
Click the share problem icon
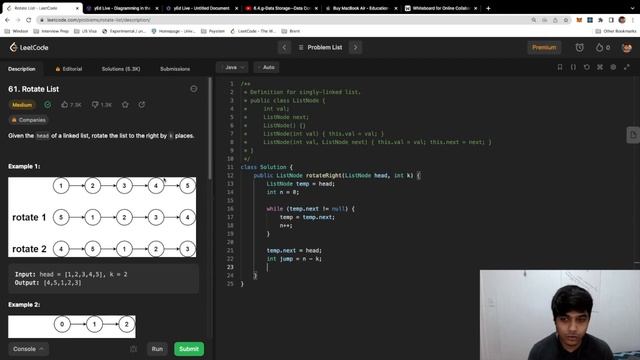pyautogui.click(x=142, y=105)
